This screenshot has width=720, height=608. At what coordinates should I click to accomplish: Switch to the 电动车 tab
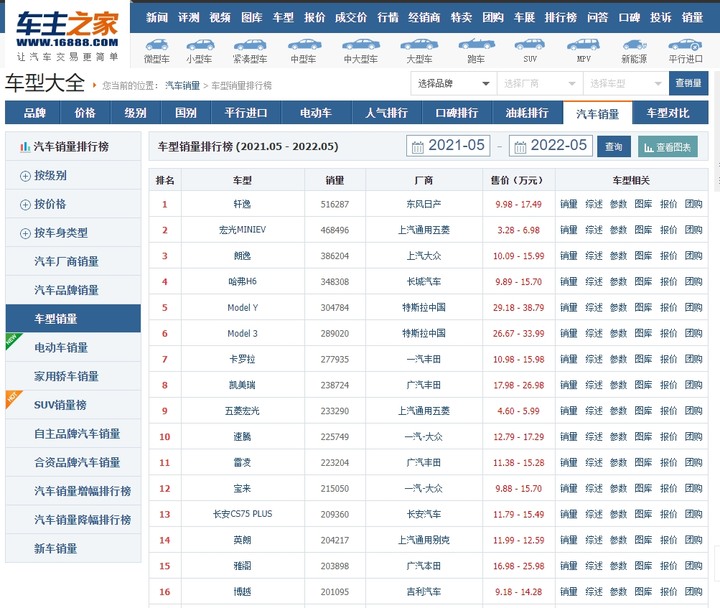(316, 113)
